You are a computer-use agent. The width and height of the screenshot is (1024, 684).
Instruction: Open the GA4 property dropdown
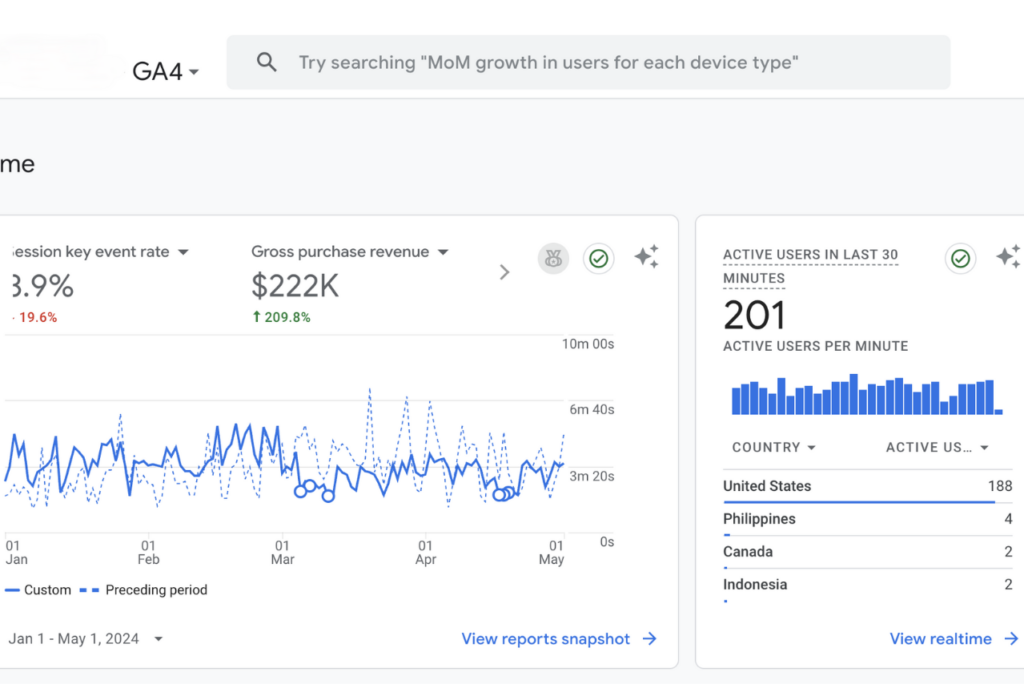[166, 72]
